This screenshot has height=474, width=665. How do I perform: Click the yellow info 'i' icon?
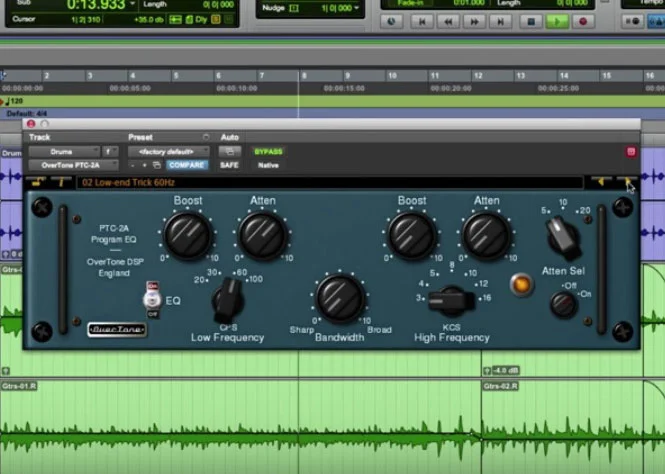point(61,182)
